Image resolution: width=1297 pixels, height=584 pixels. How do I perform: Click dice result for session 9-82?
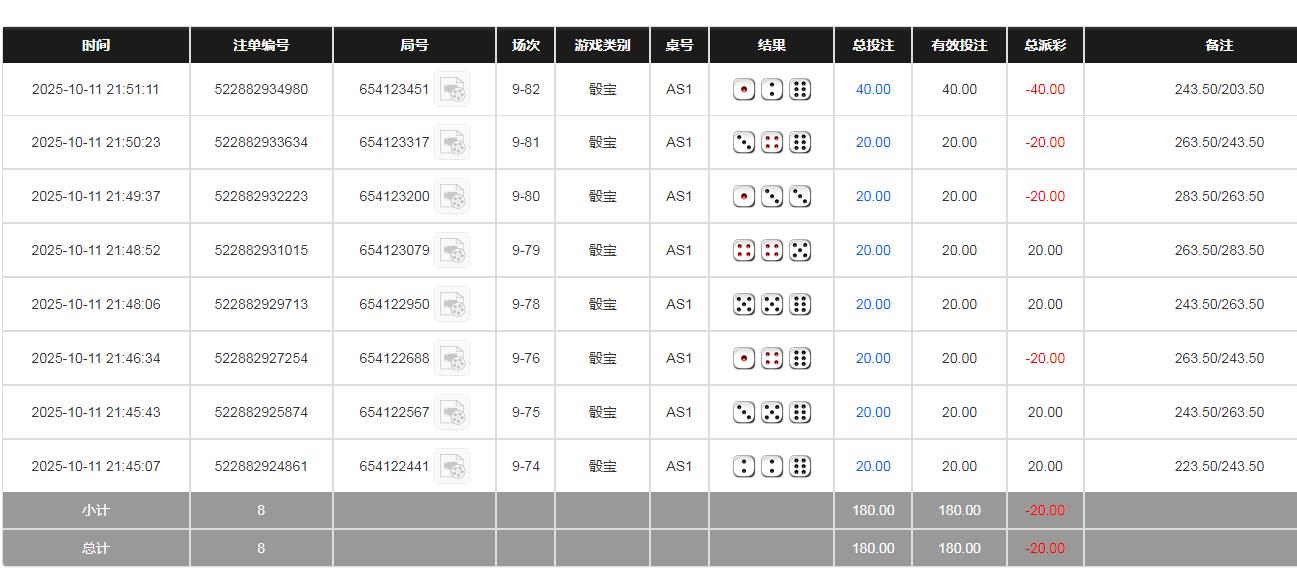[x=772, y=90]
